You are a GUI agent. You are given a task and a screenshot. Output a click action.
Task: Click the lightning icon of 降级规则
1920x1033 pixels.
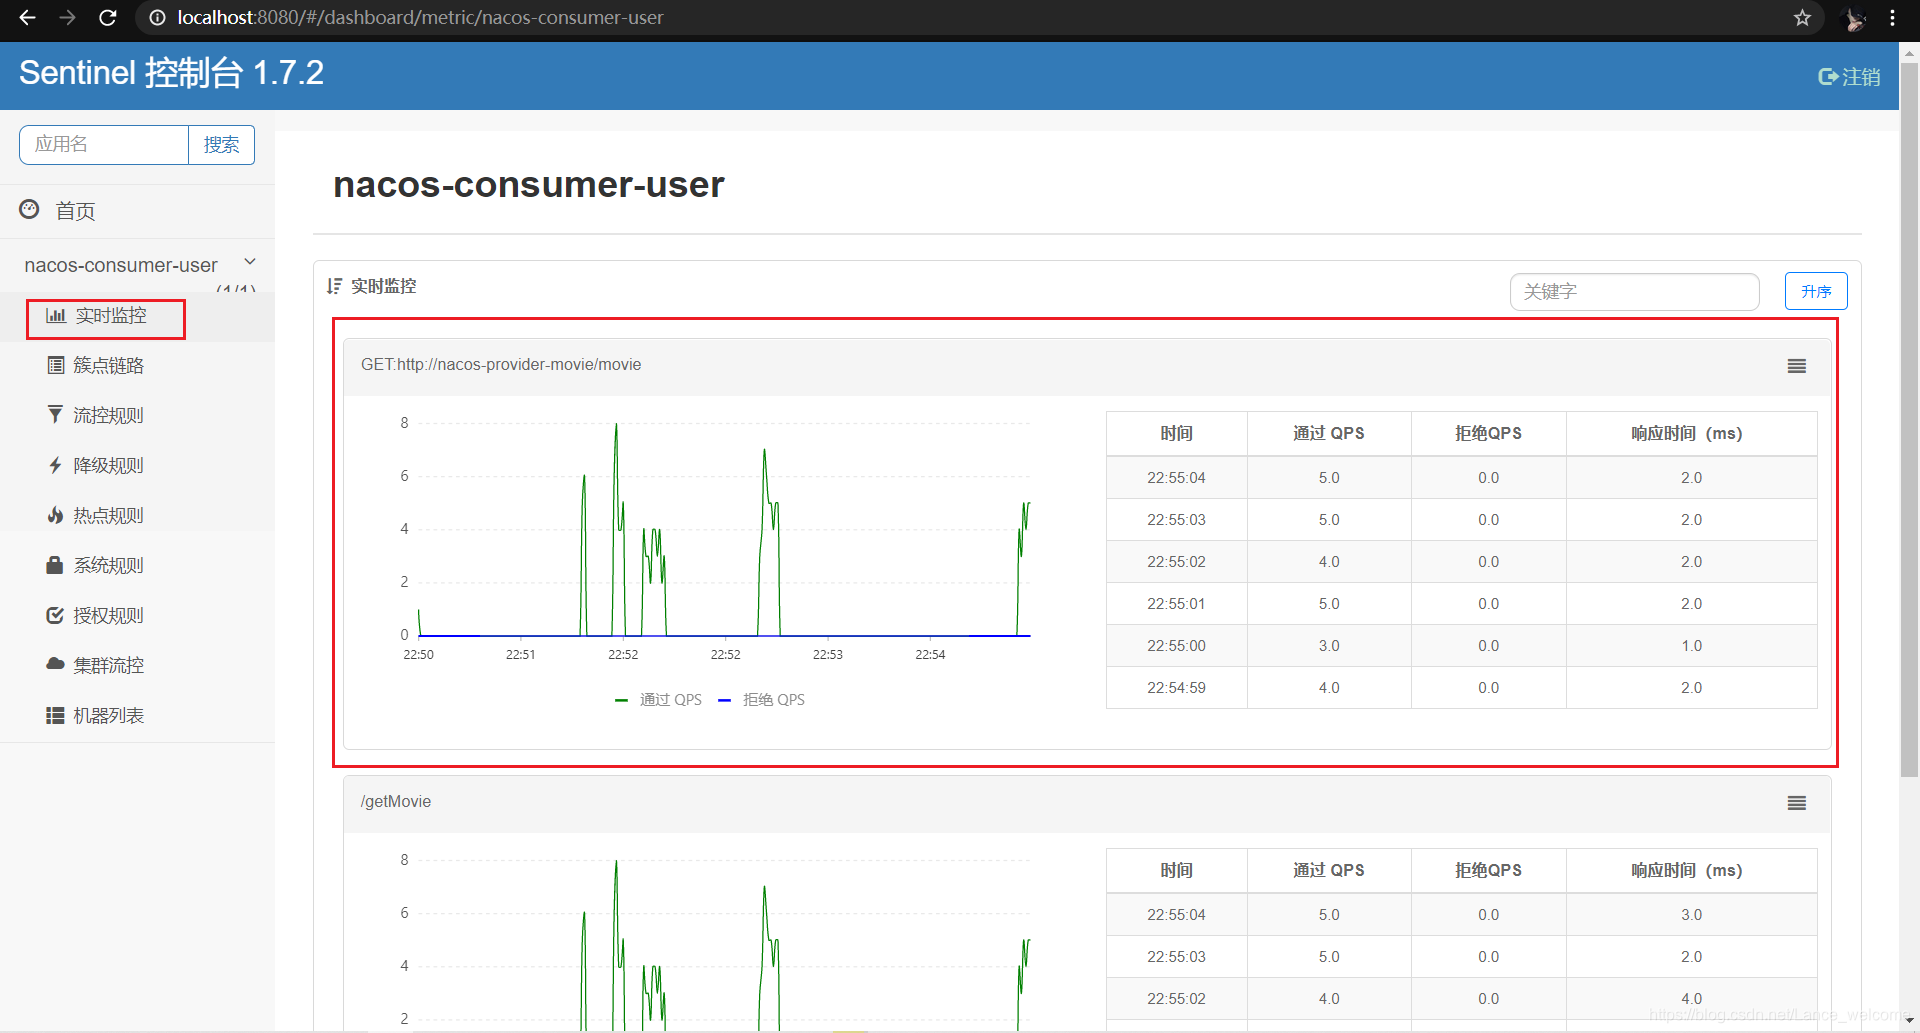[55, 465]
